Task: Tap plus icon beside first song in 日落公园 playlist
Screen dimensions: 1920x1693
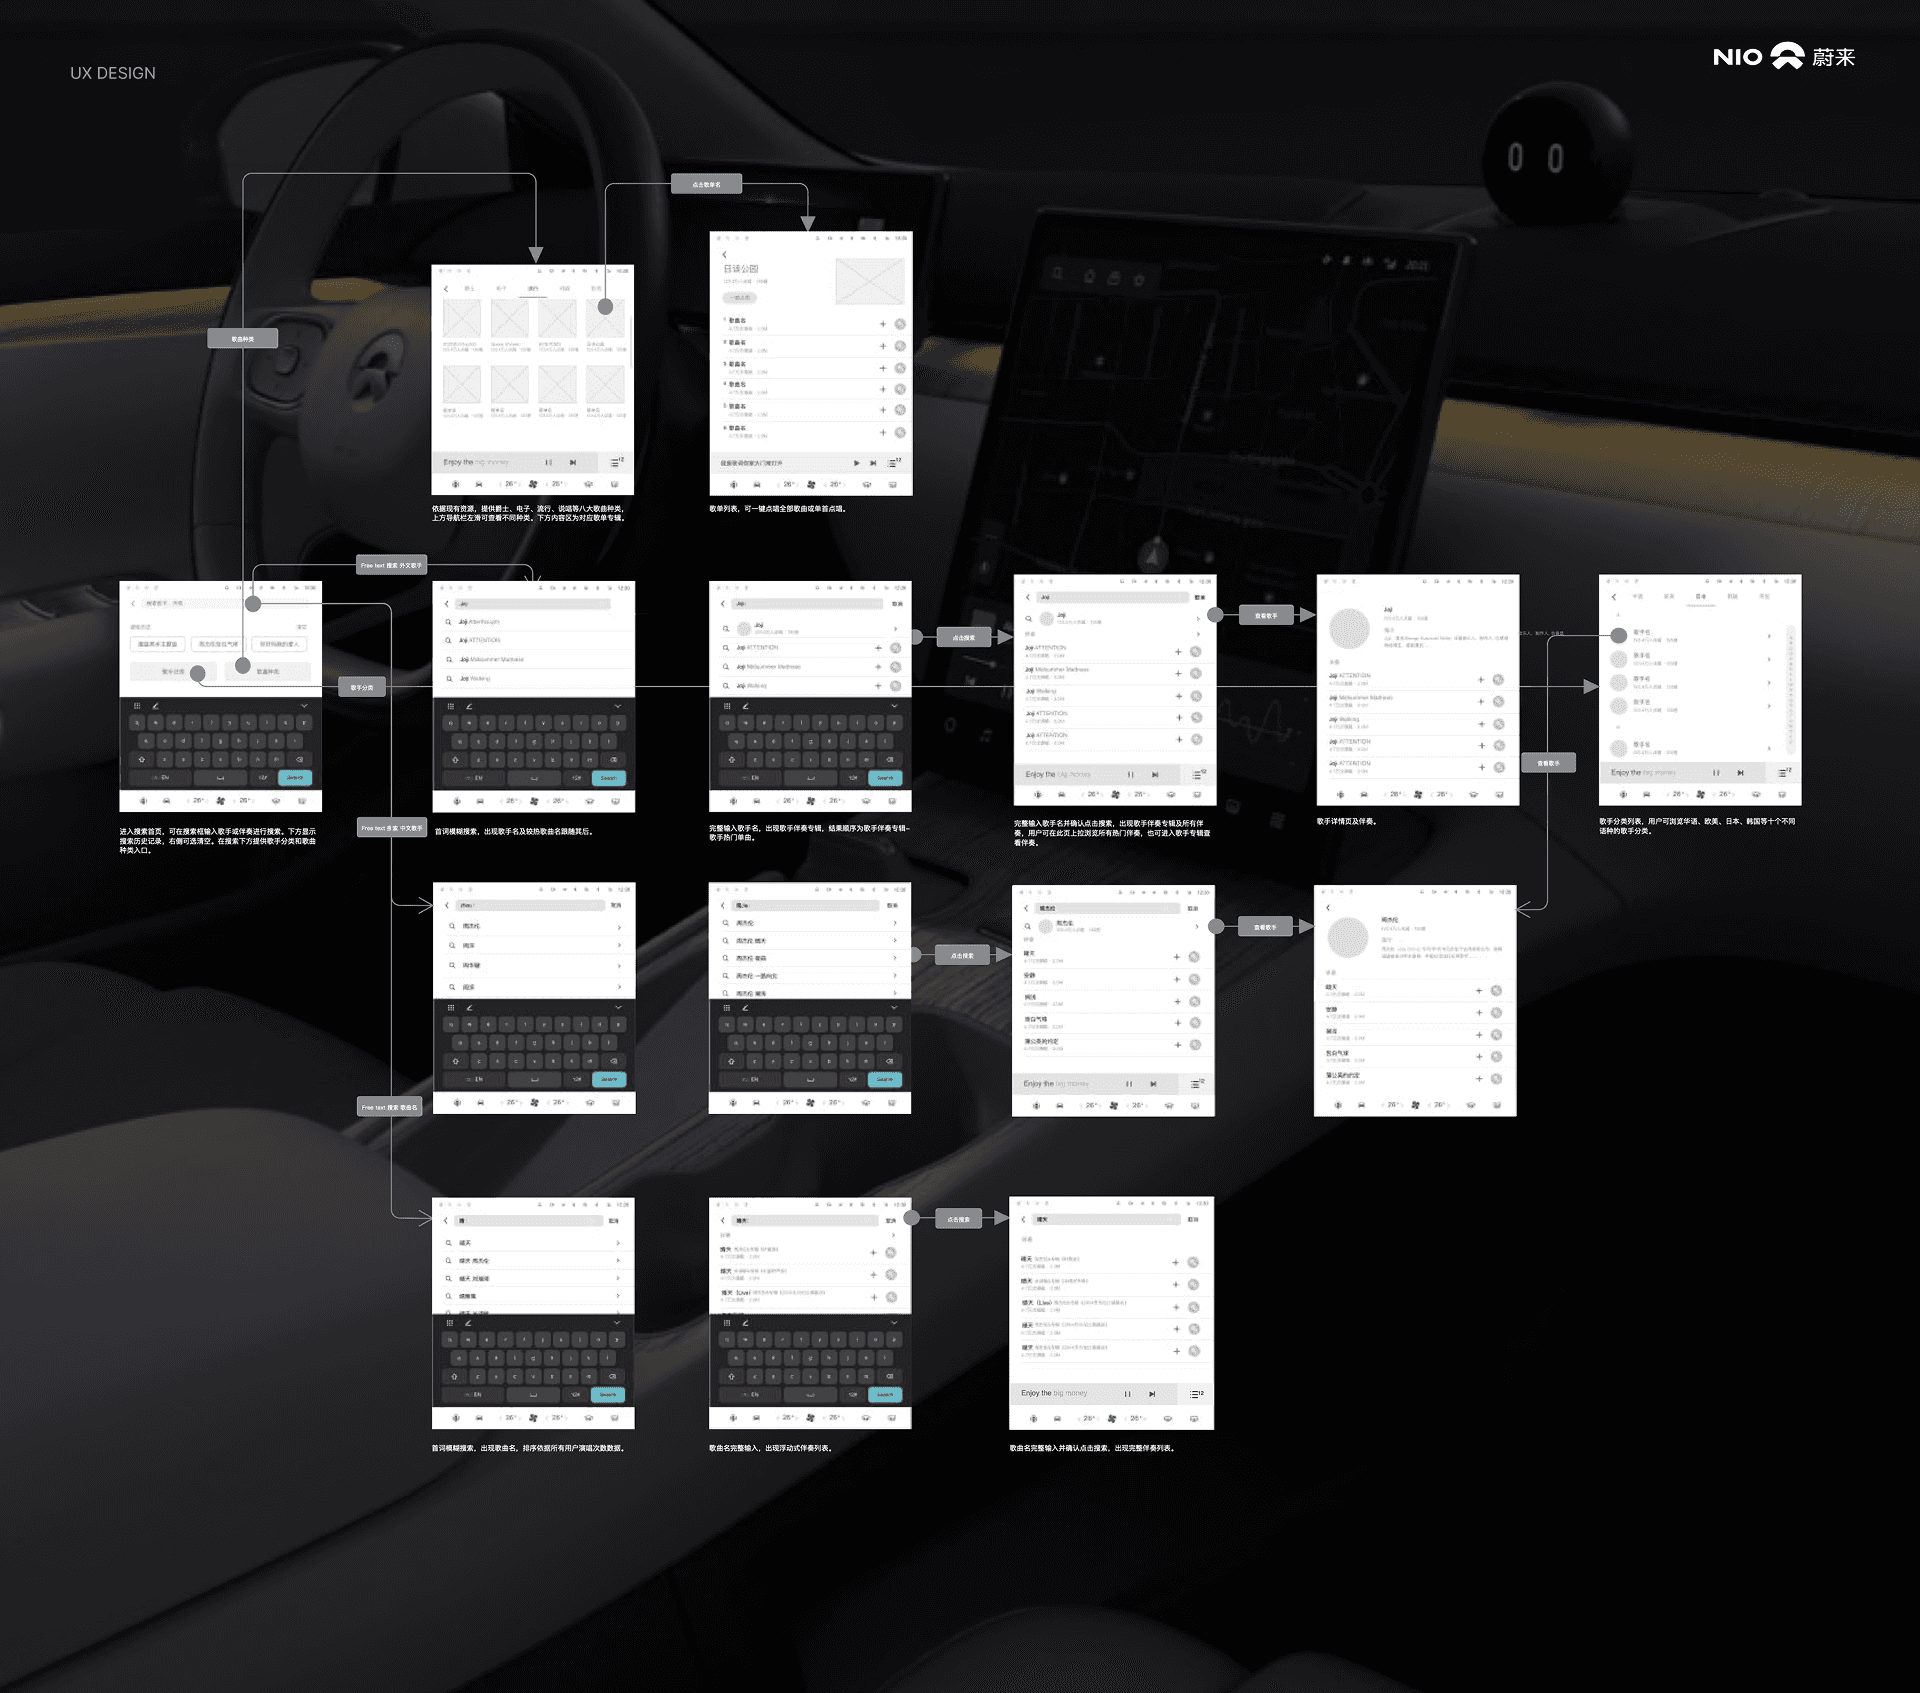Action: 882,324
